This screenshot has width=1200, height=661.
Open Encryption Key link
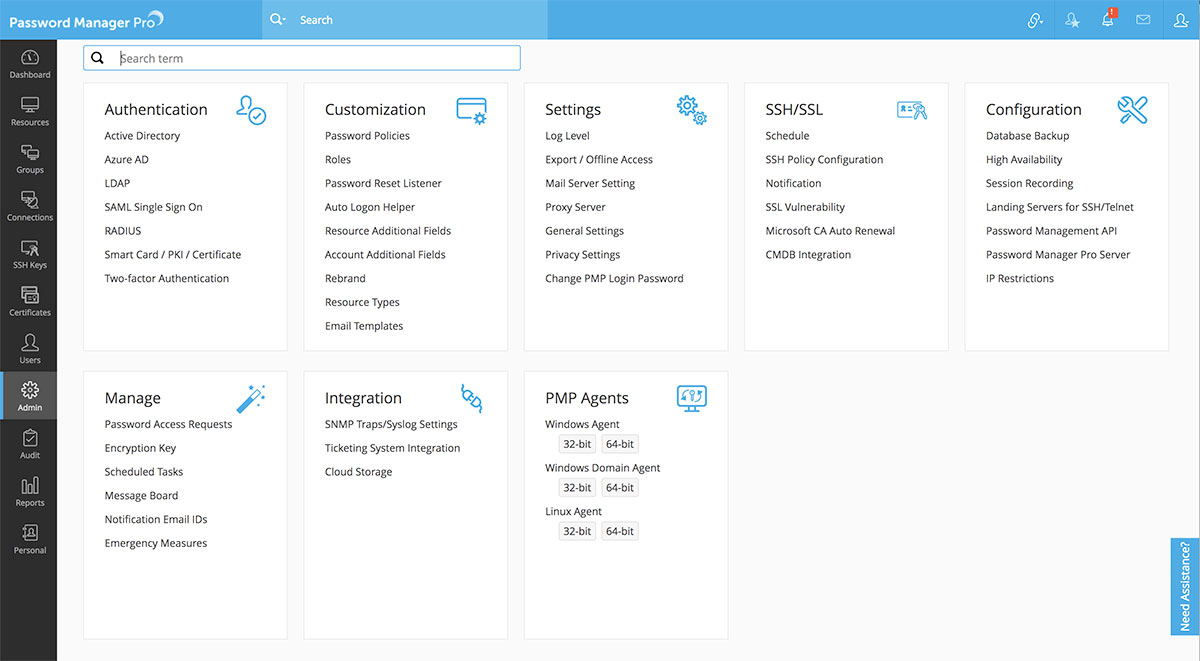(140, 448)
